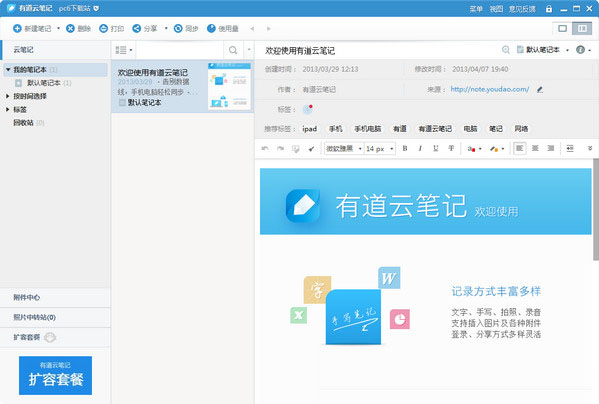
Task: Click the forward navigation arrow in toolbar
Action: [x=269, y=29]
